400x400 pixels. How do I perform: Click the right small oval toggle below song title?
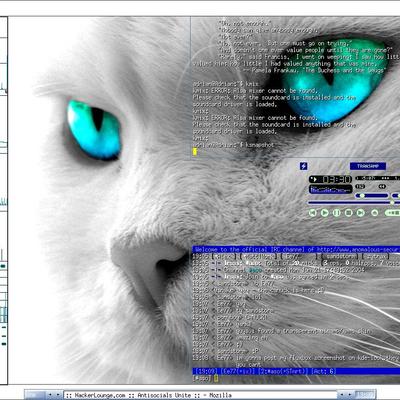coord(382,186)
